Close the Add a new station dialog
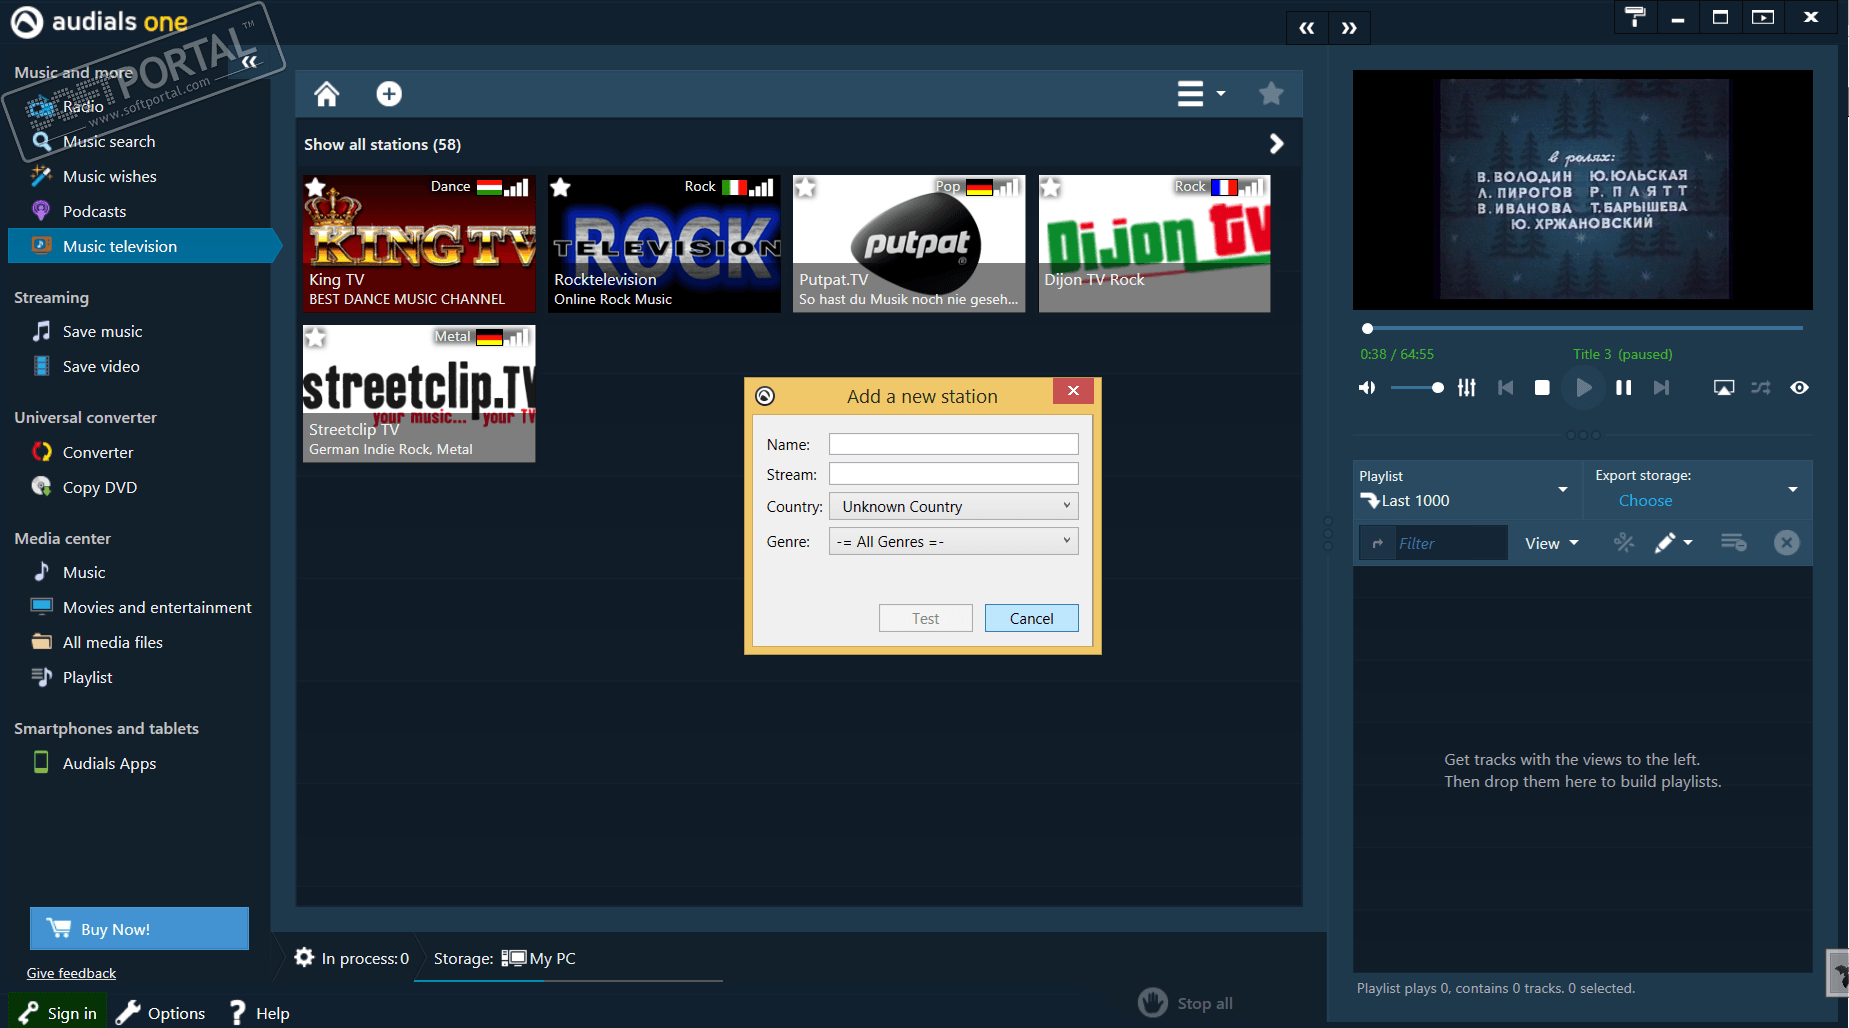The width and height of the screenshot is (1849, 1028). click(x=1073, y=391)
